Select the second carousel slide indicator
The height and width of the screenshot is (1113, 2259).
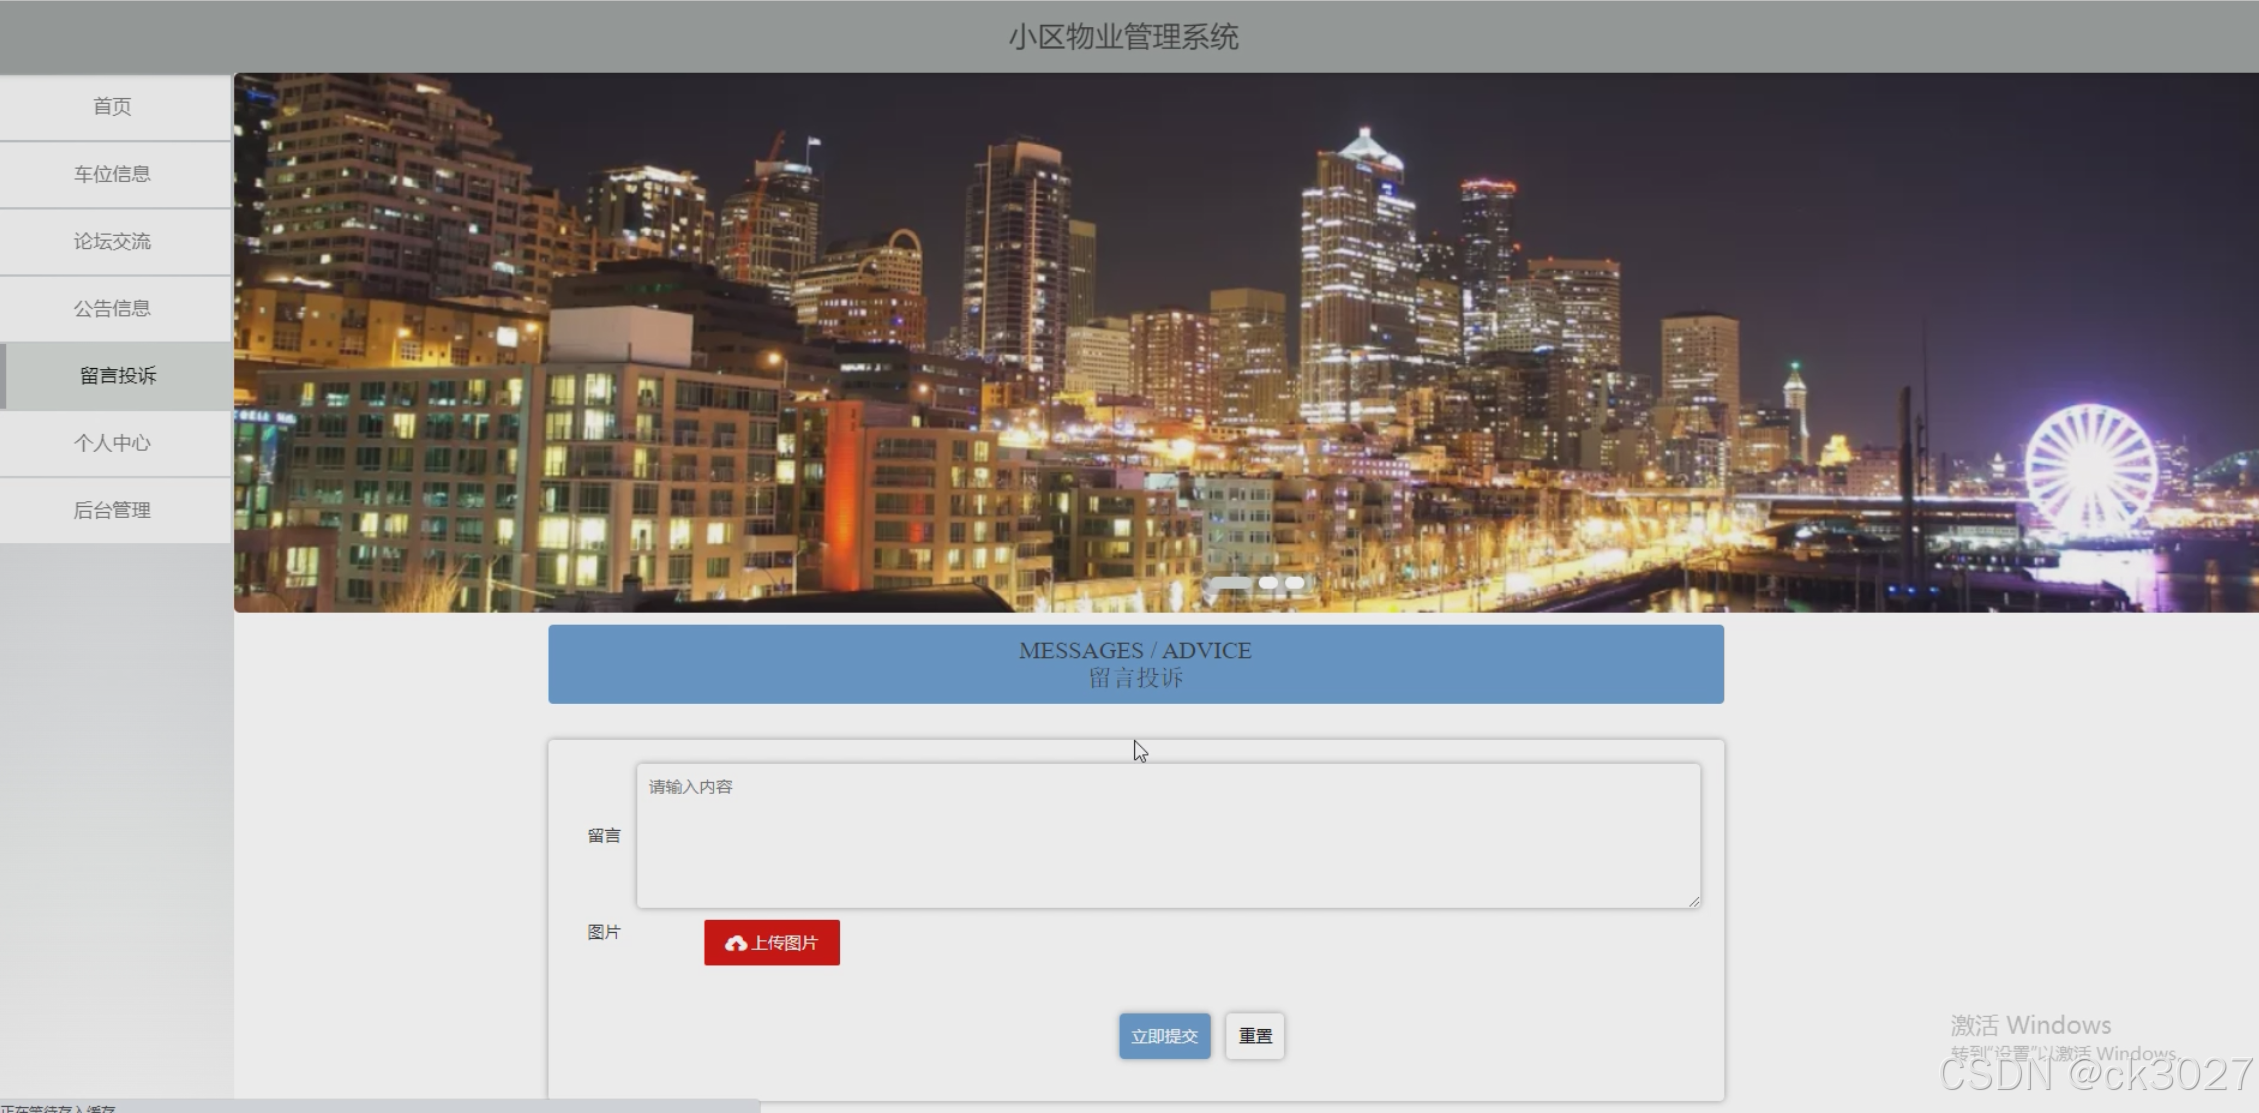(x=1268, y=582)
